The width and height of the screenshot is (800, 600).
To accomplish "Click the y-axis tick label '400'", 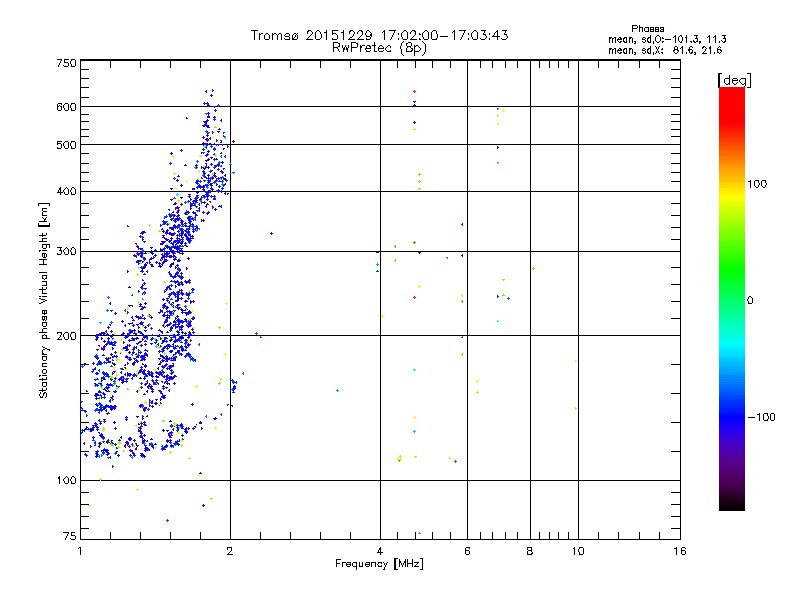I will [x=66, y=191].
